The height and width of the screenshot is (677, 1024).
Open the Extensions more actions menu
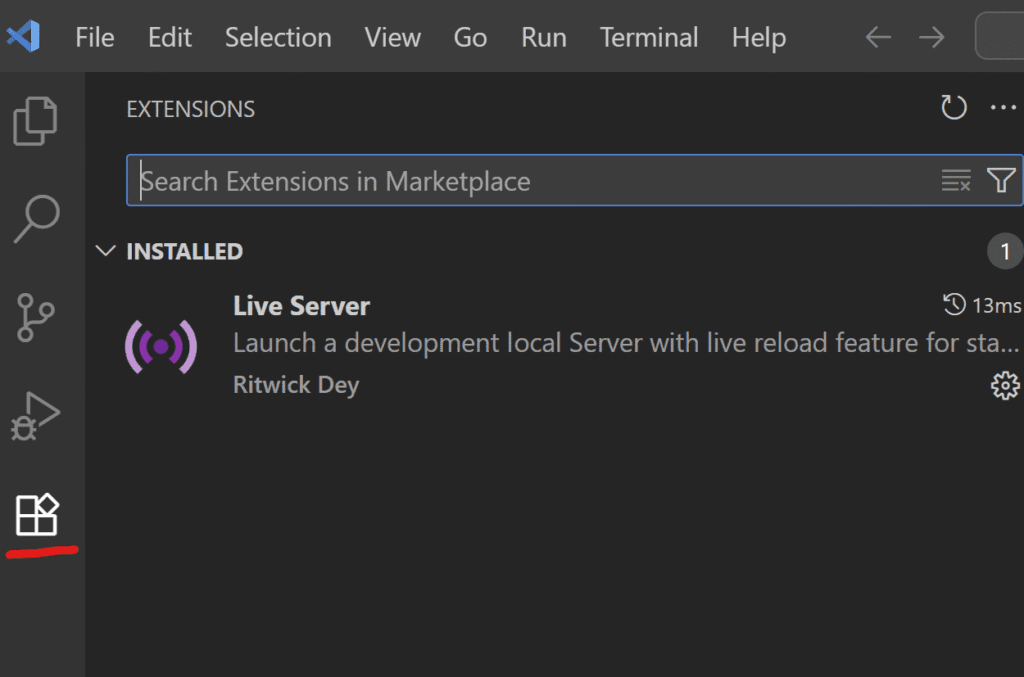coord(1003,108)
